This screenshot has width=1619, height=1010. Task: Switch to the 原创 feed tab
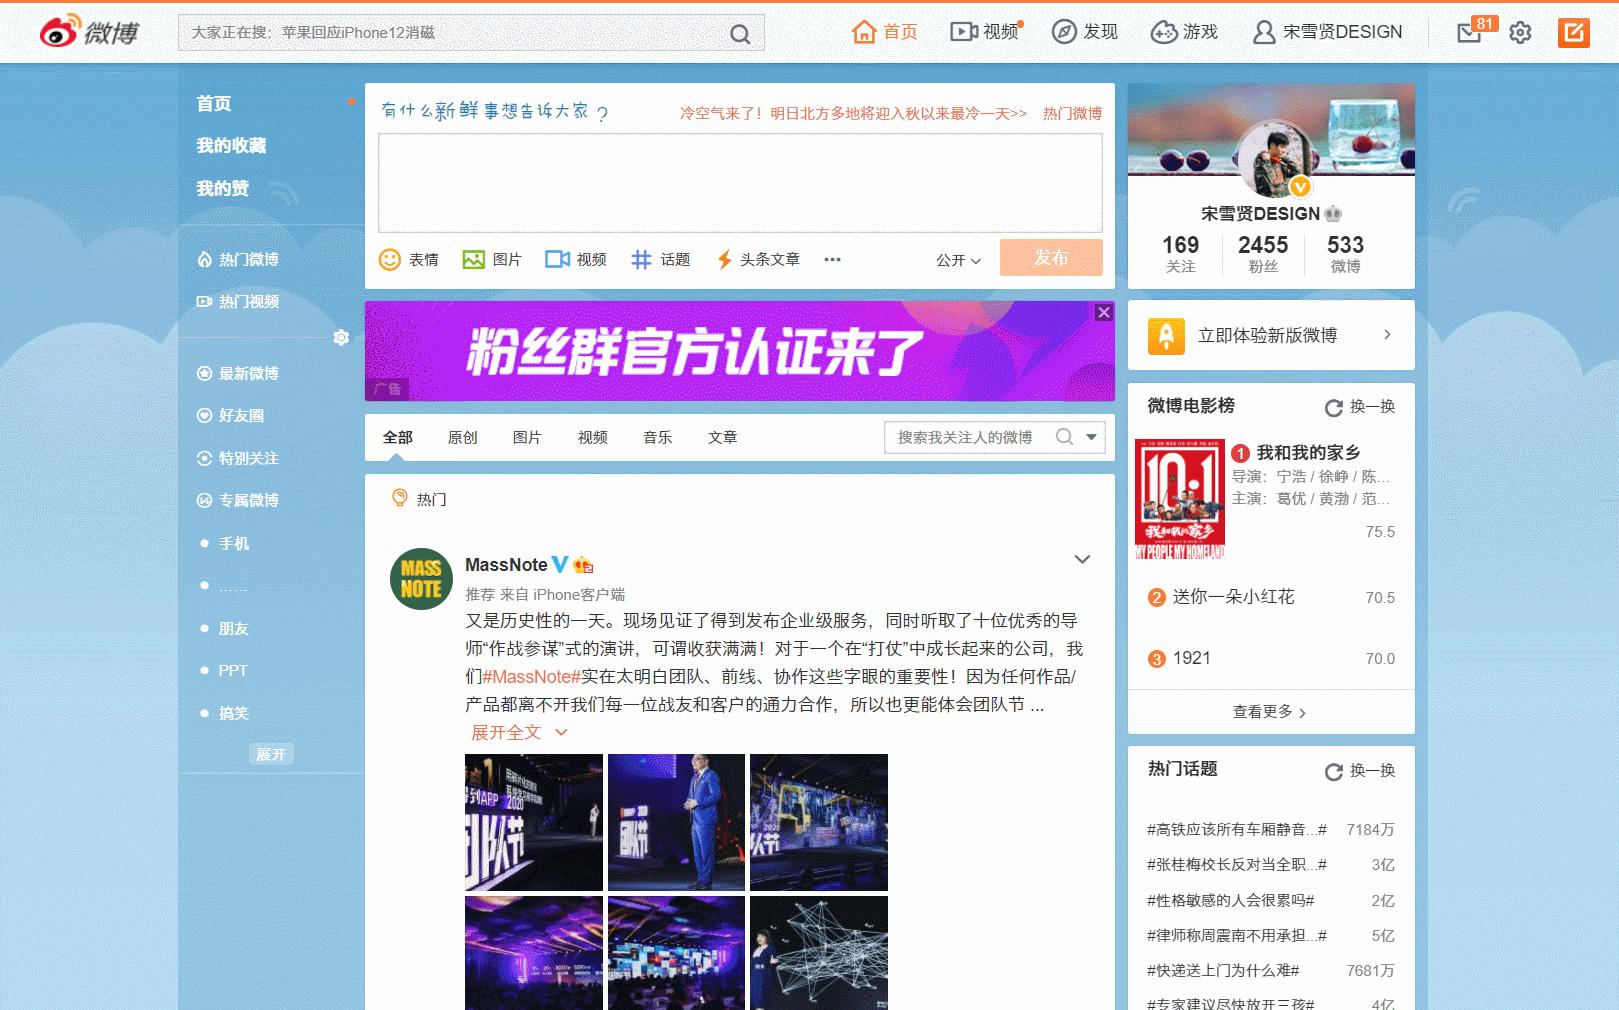pos(462,437)
